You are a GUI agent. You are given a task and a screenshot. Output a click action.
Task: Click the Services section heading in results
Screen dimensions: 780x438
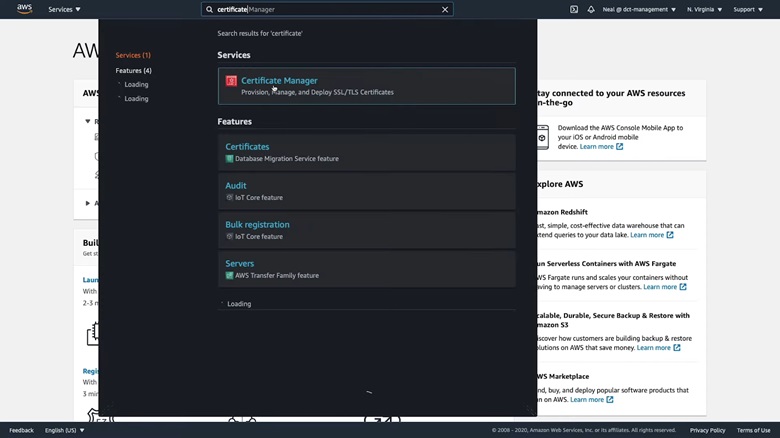pos(234,55)
